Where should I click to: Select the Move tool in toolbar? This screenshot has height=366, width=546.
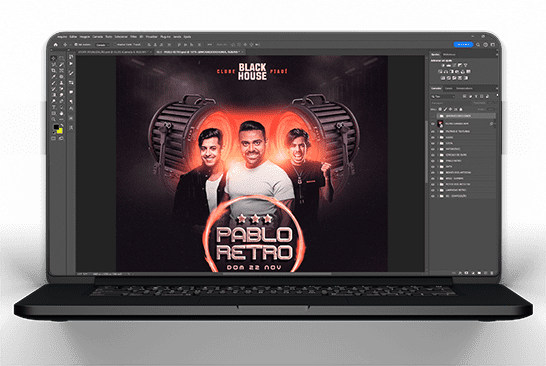[x=53, y=59]
